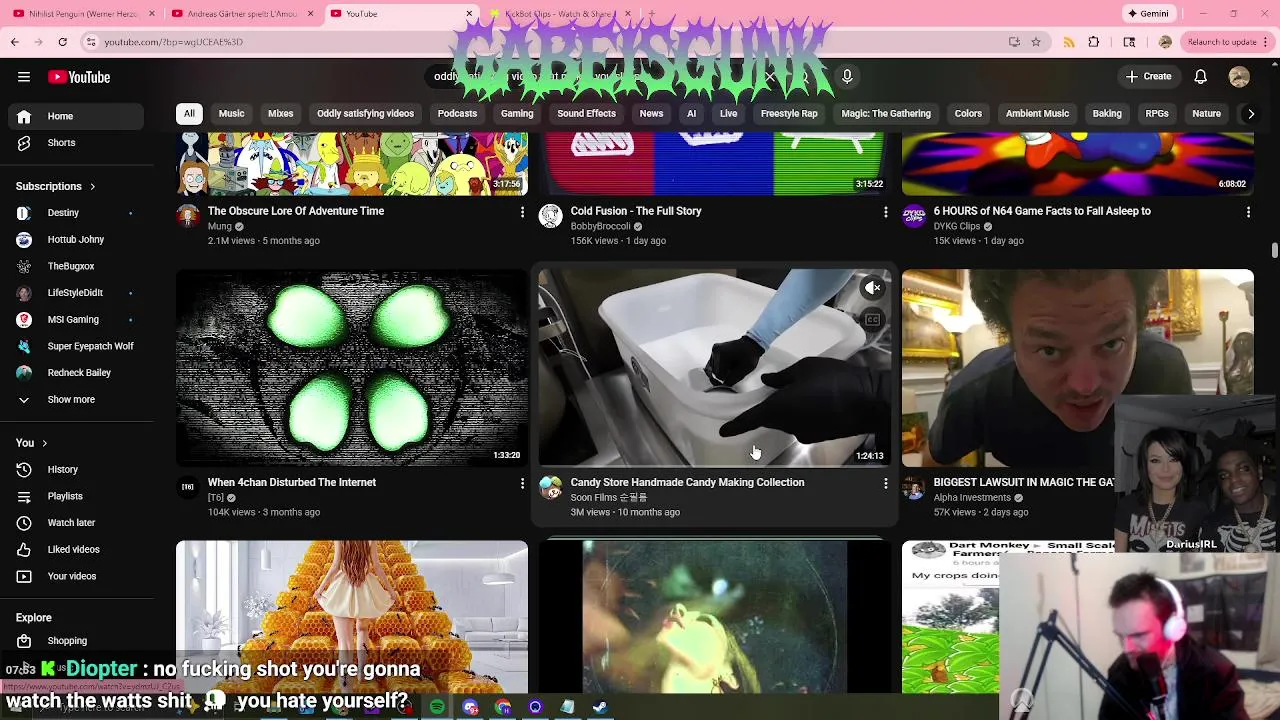Select the Sound Effects chip
This screenshot has width=1280, height=720.
click(x=586, y=114)
